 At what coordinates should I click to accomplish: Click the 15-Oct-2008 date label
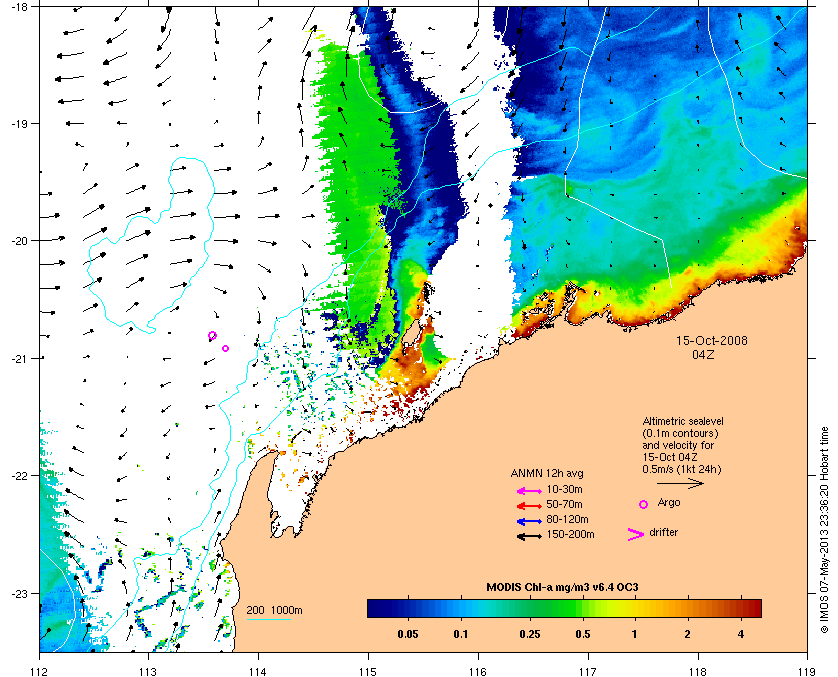tap(712, 340)
